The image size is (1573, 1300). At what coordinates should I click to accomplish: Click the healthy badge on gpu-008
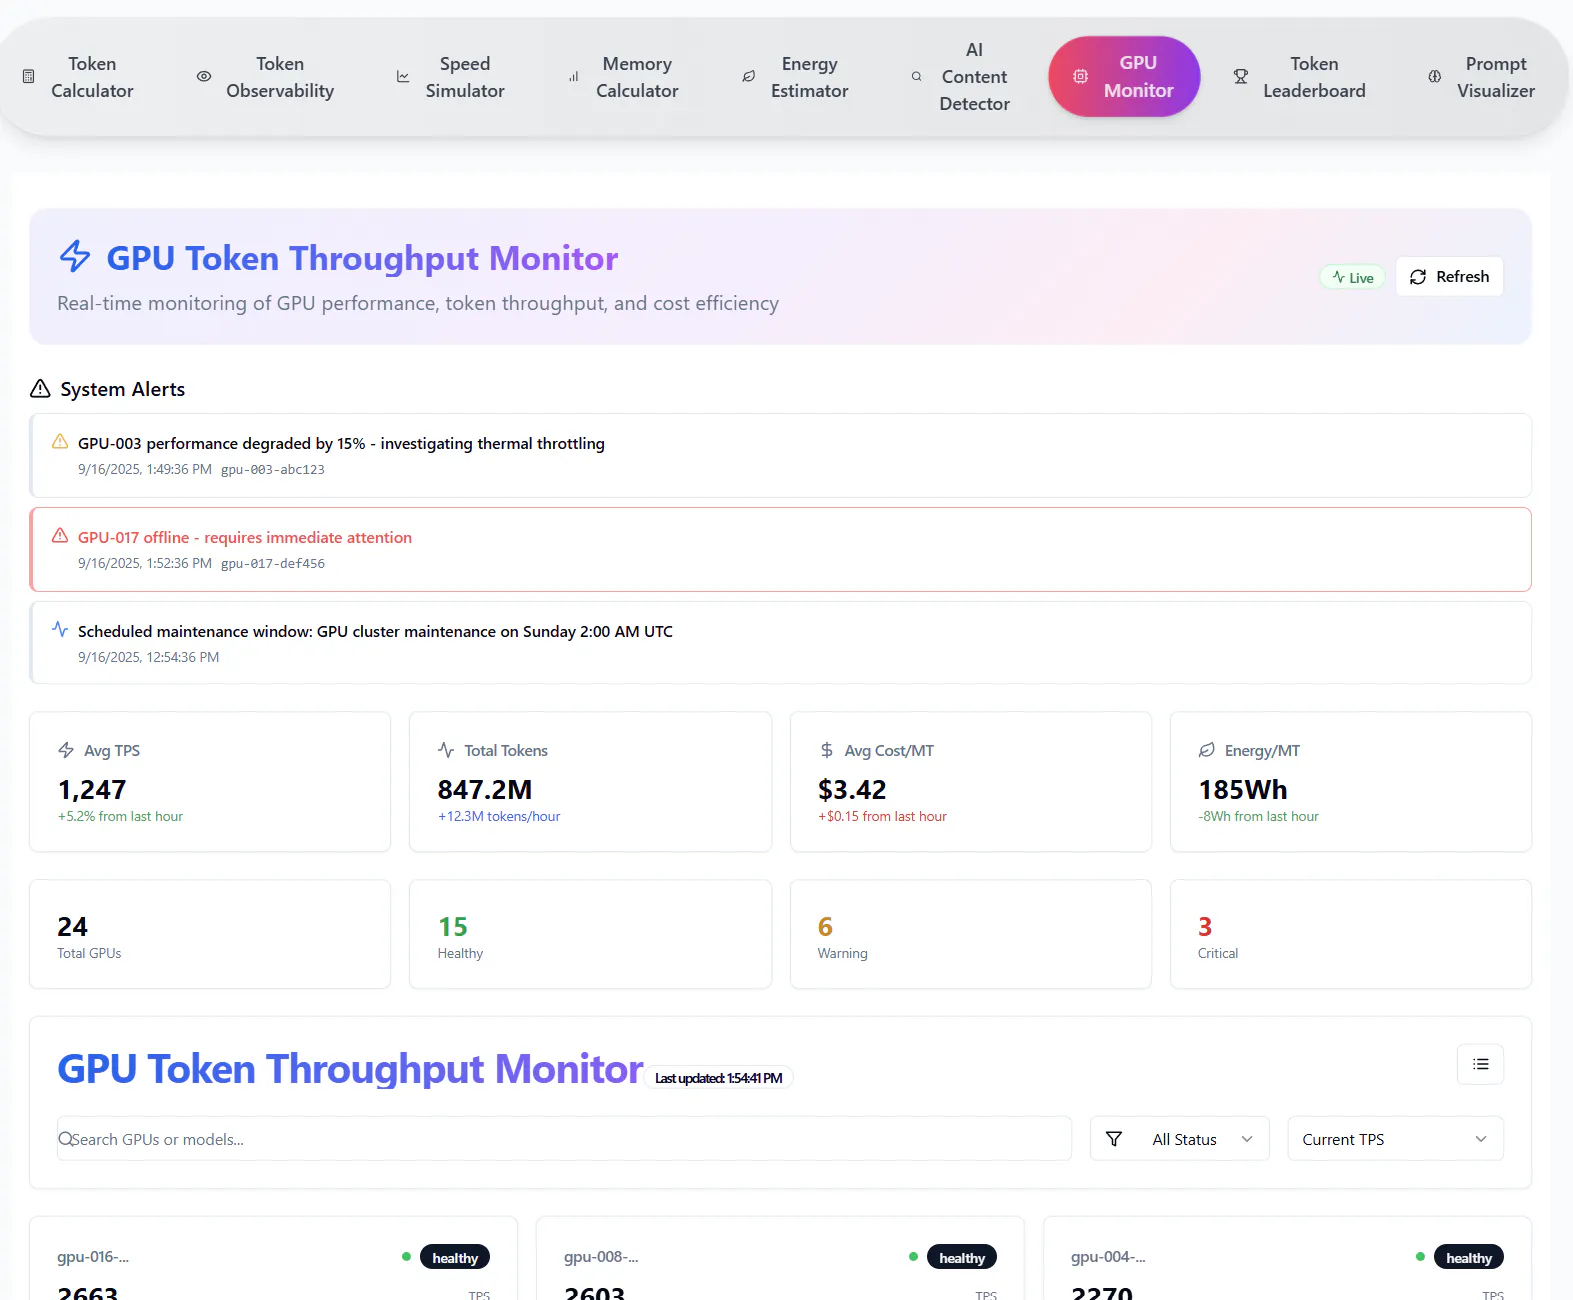click(x=962, y=1257)
